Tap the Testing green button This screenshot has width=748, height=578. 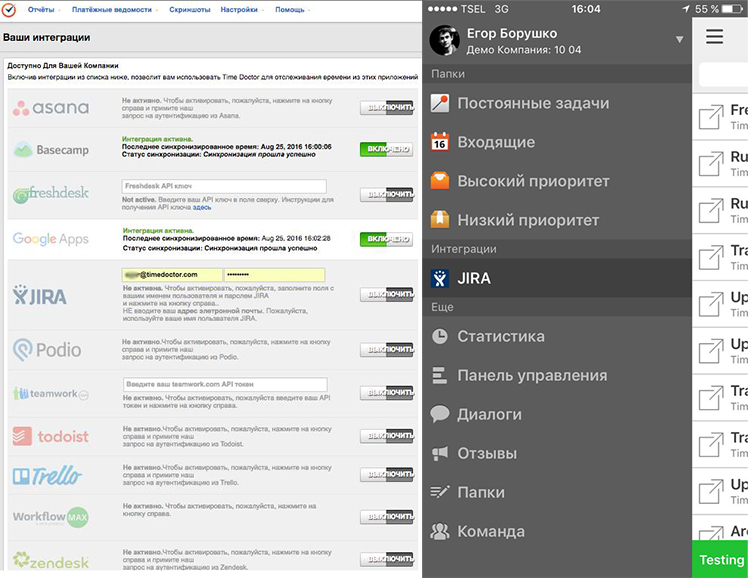(x=720, y=559)
